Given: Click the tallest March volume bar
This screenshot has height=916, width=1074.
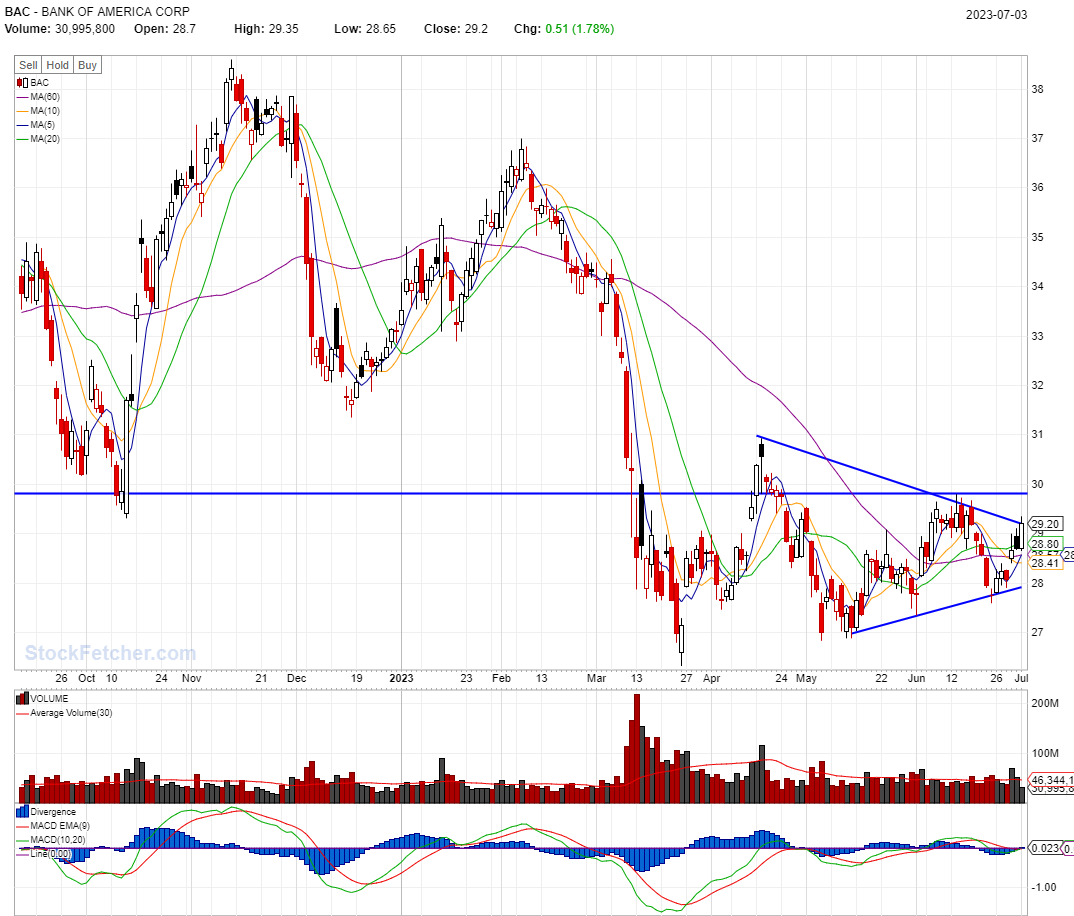Looking at the screenshot, I should (637, 749).
